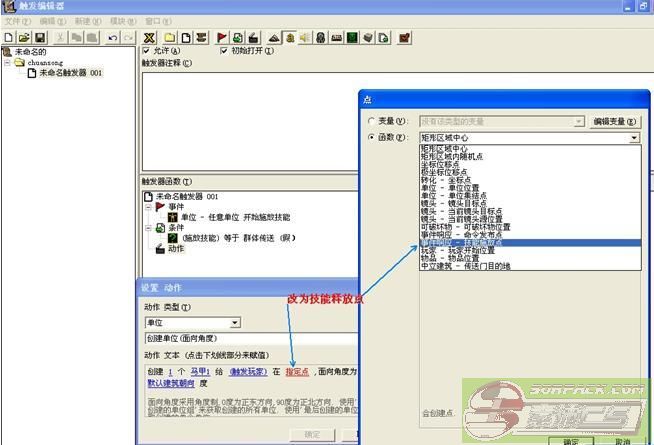Viewport: 654px width, 445px height.
Task: Open the 函数 dropdown showing 矩形区域中心
Action: pyautogui.click(x=634, y=138)
